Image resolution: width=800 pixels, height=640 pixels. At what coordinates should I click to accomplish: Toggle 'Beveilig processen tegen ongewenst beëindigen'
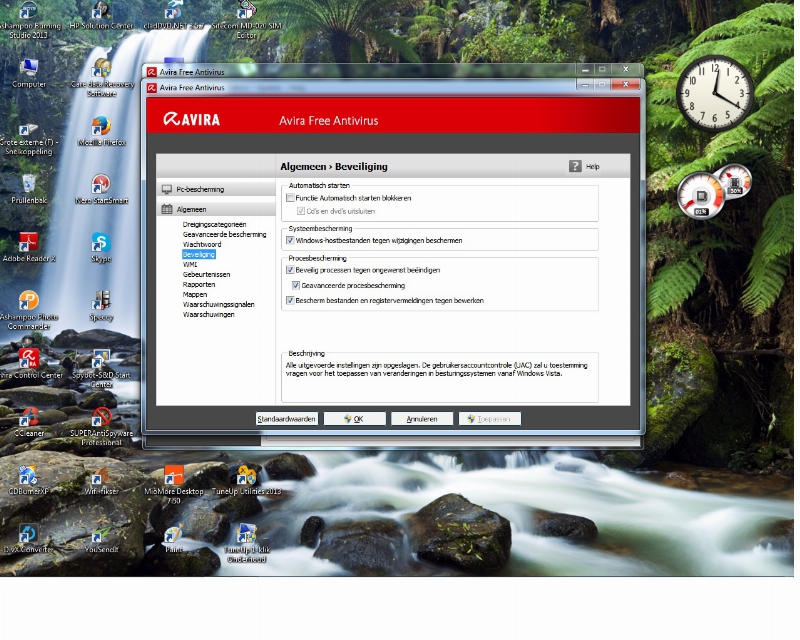pos(290,270)
